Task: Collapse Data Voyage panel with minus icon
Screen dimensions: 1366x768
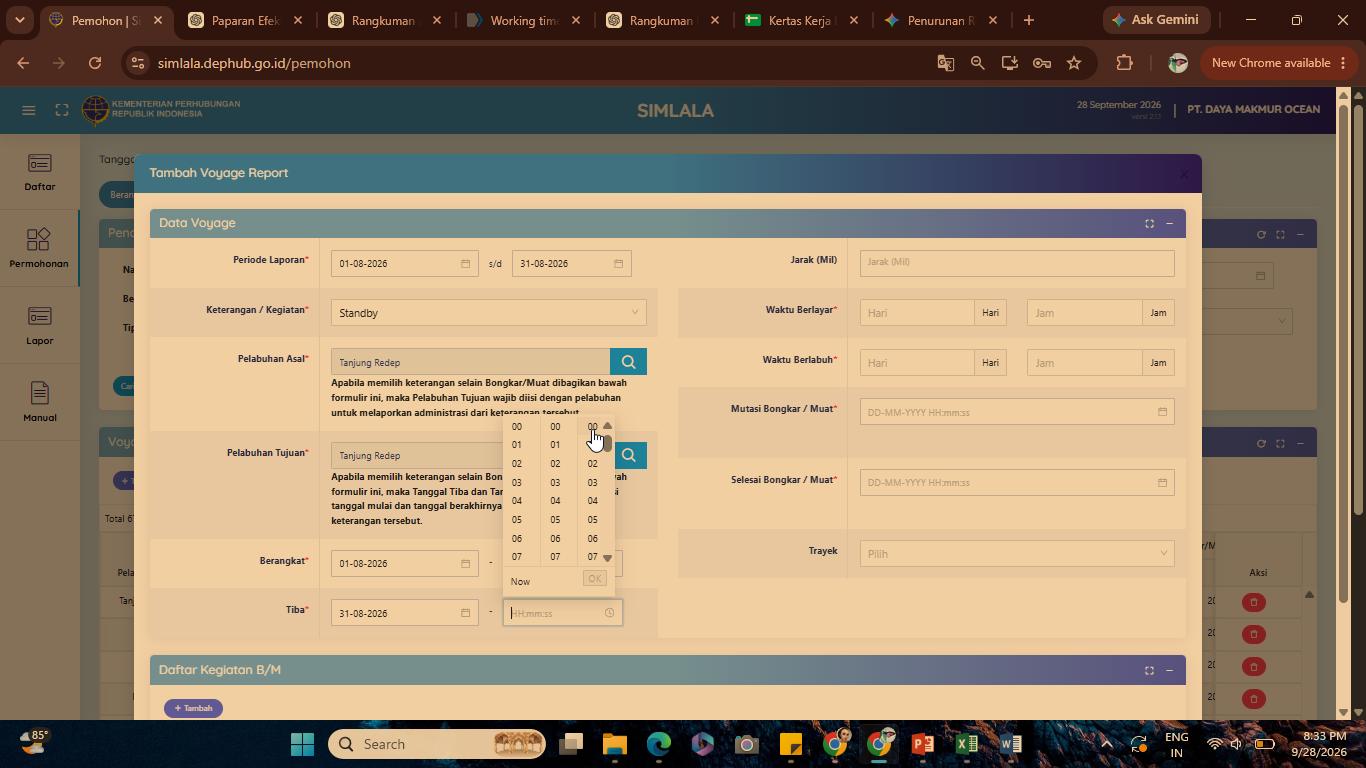Action: [1169, 223]
